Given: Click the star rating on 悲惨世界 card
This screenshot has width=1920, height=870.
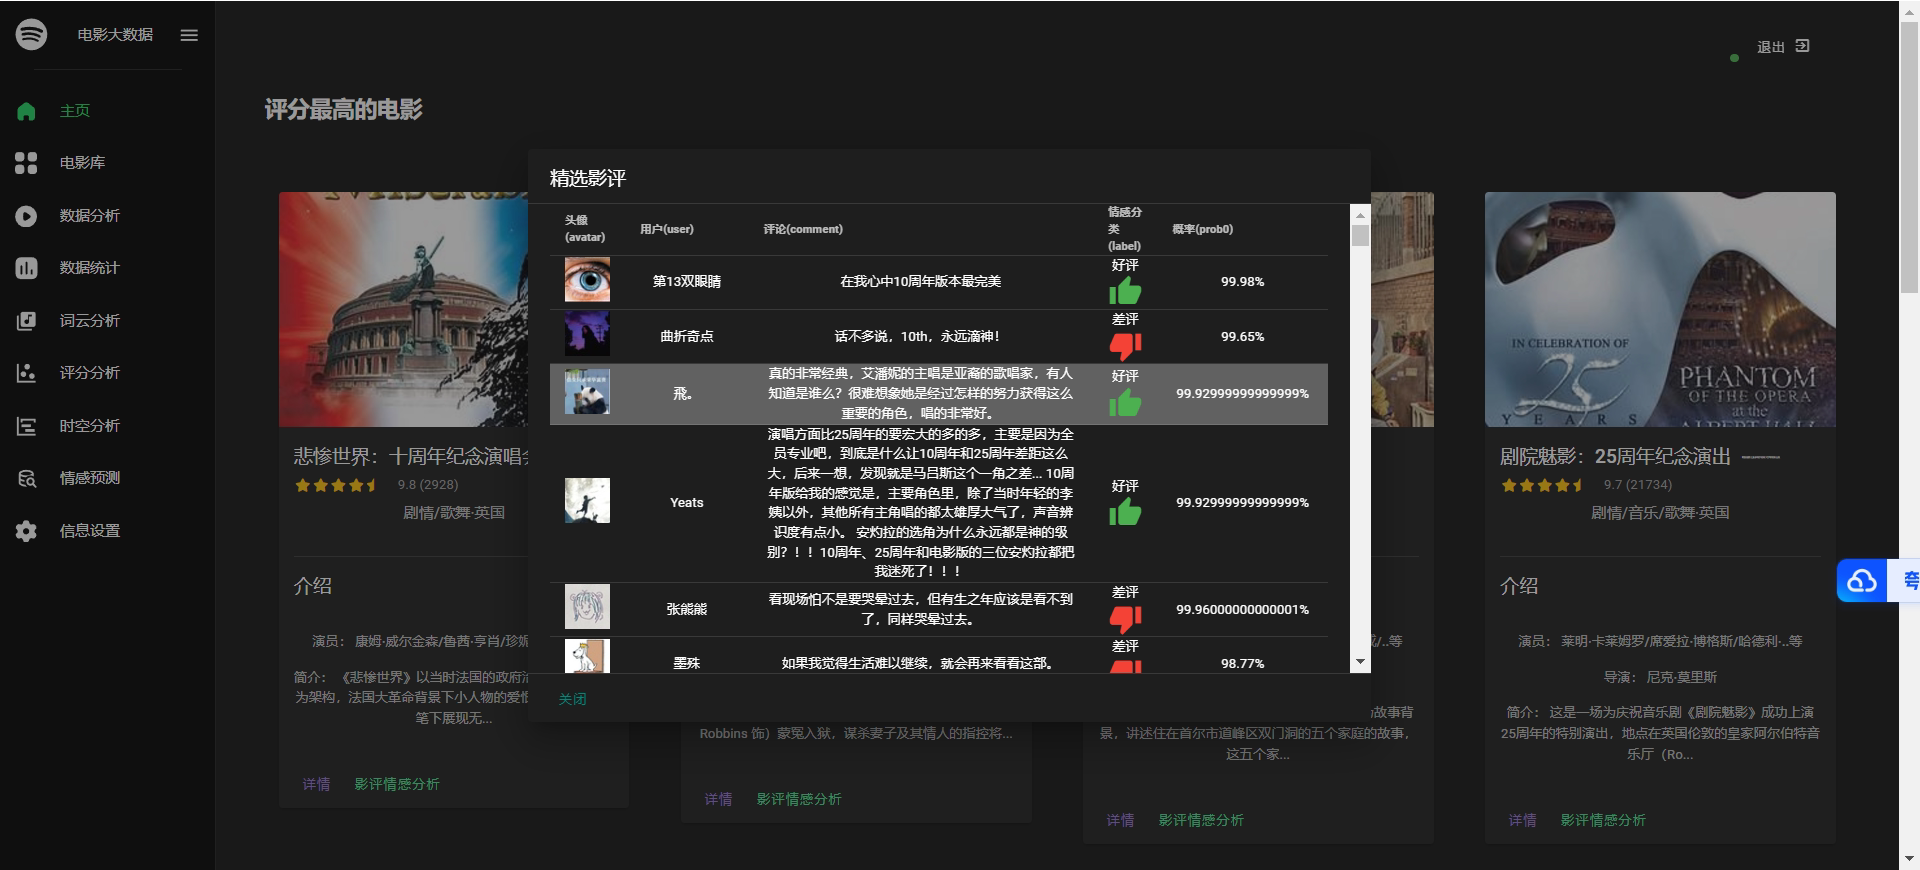Looking at the screenshot, I should click(335, 485).
